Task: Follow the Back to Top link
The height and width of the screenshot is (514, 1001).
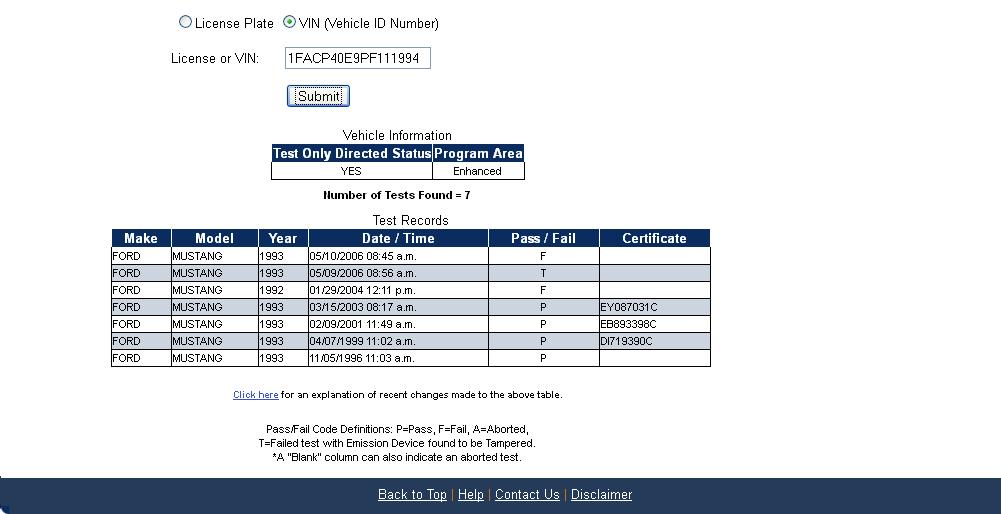Action: [x=412, y=495]
